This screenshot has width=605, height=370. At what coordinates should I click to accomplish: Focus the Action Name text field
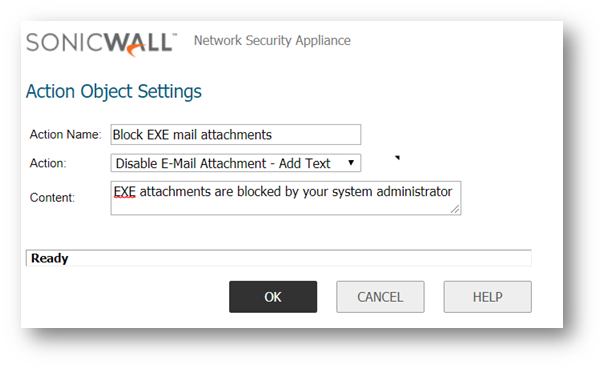point(236,135)
